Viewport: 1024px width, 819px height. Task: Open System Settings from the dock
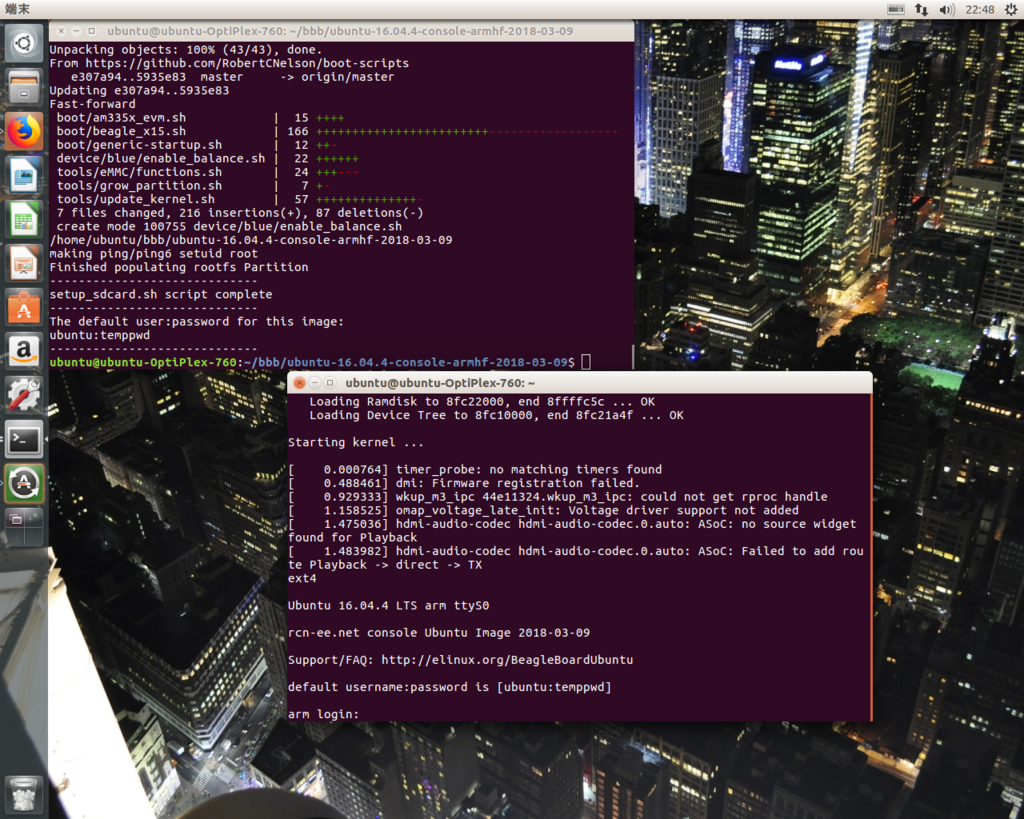pos(24,396)
